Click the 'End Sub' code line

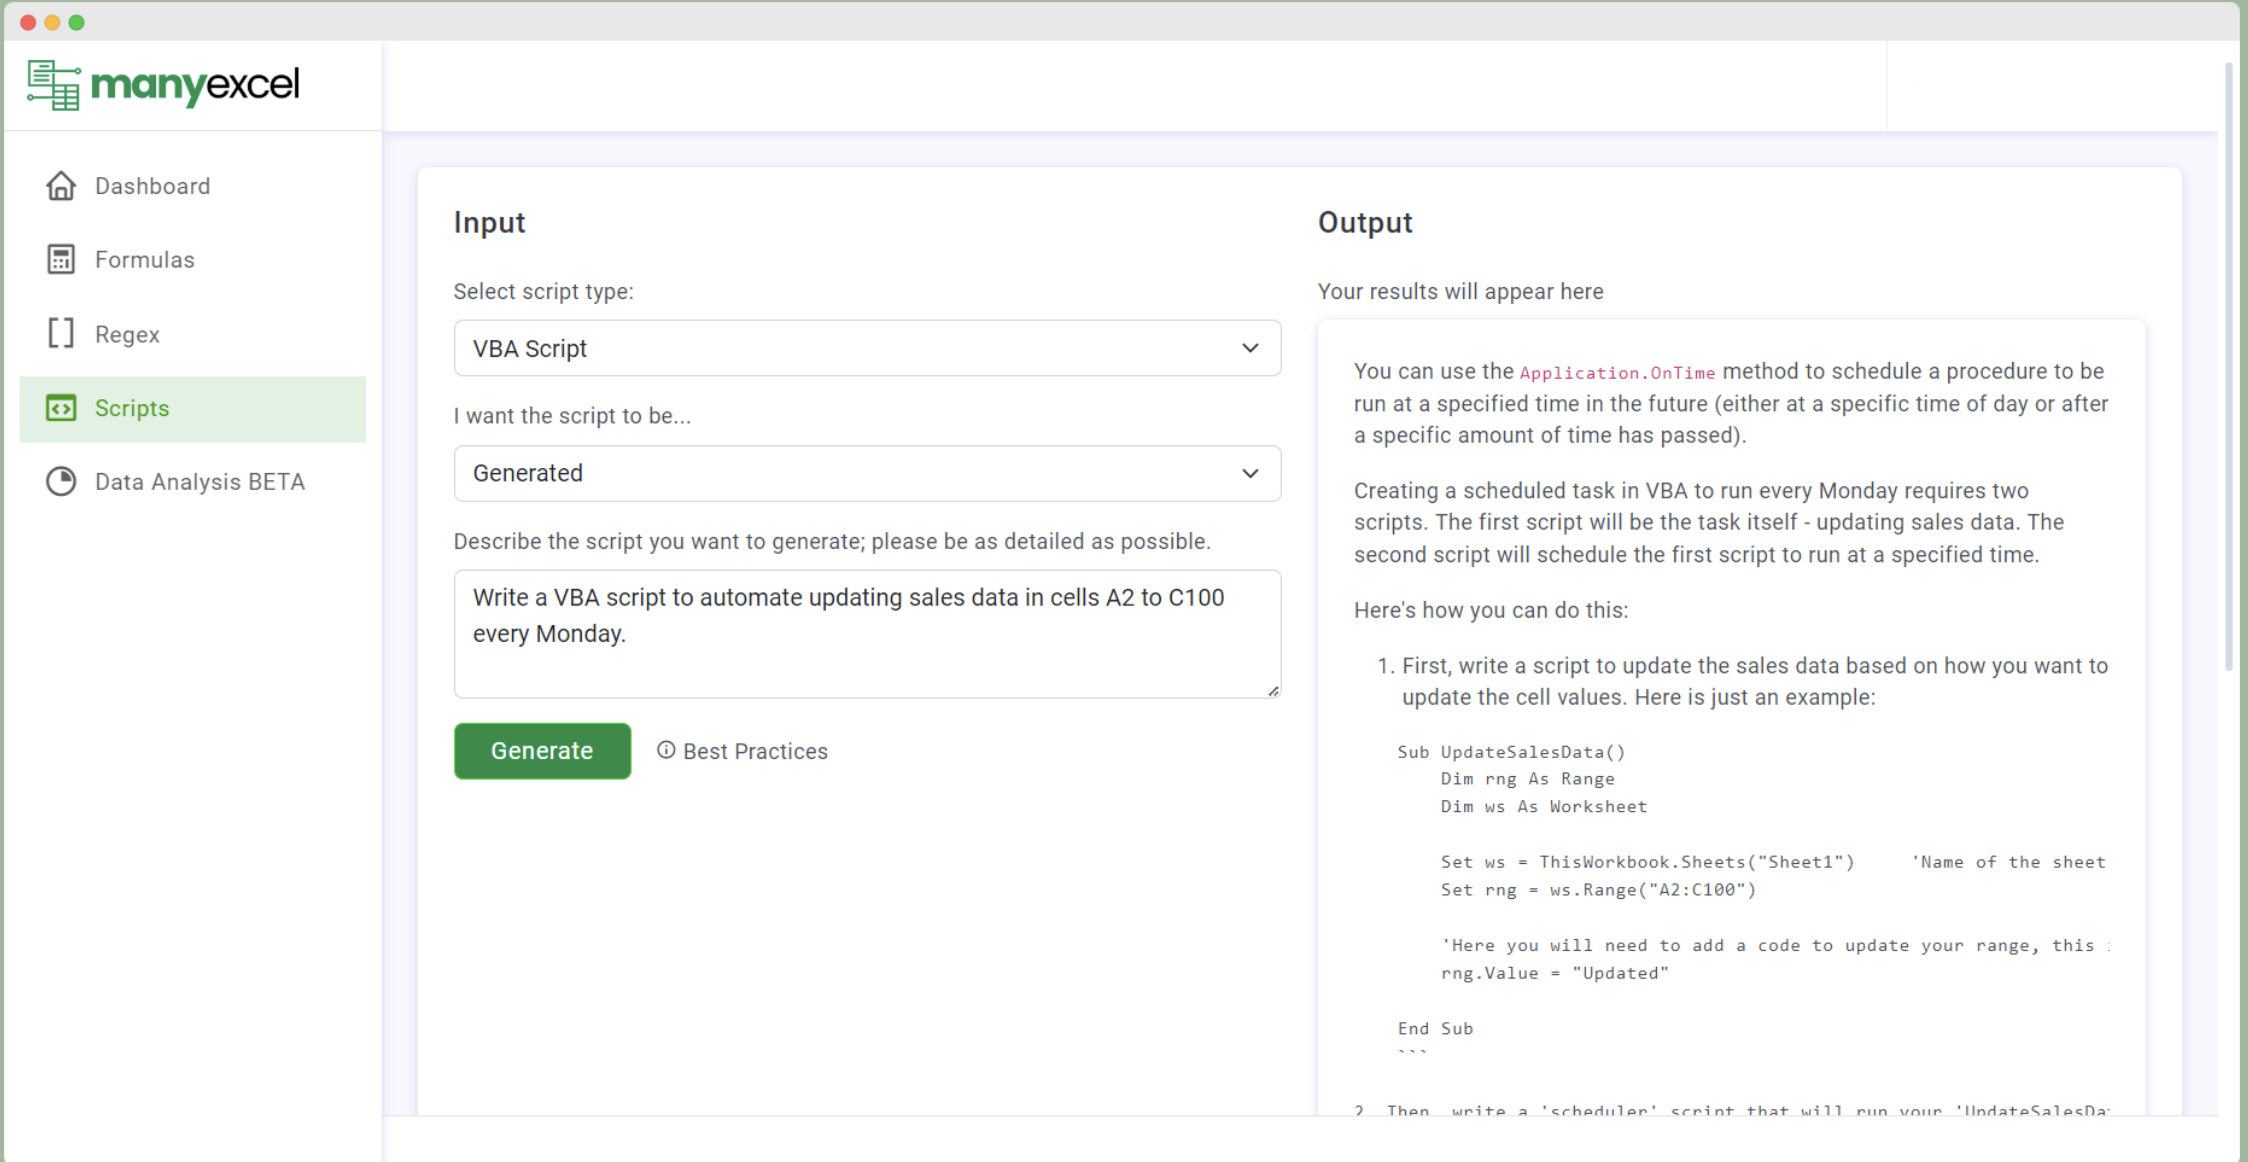(1435, 1028)
